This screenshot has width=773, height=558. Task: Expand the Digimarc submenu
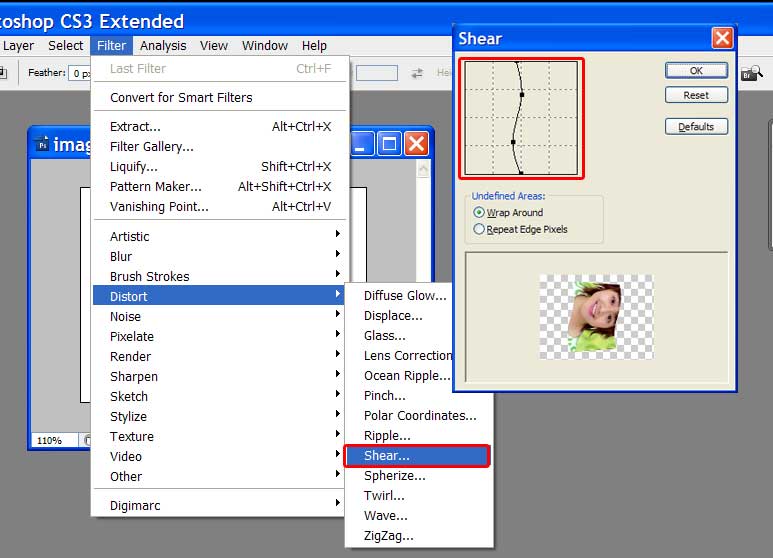[x=220, y=506]
